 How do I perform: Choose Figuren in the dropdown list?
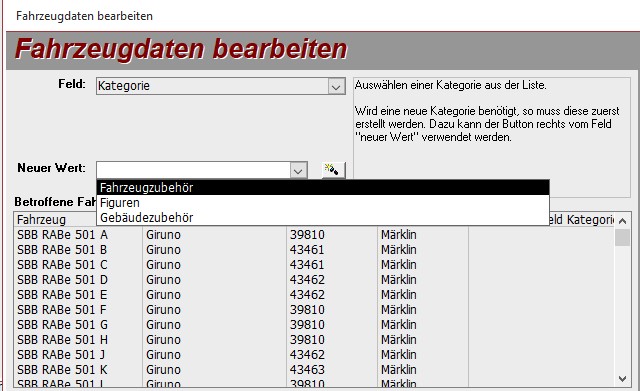323,203
